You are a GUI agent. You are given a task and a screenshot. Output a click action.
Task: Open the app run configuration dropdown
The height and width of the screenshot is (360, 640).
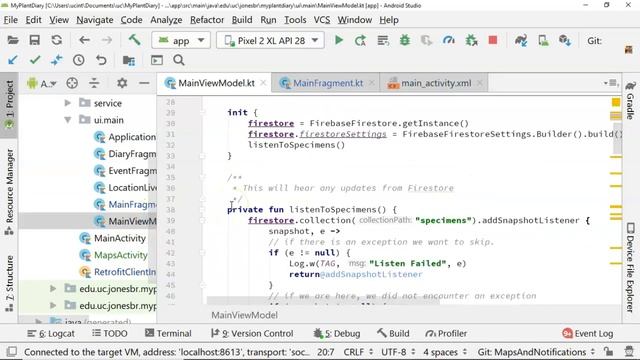click(181, 40)
